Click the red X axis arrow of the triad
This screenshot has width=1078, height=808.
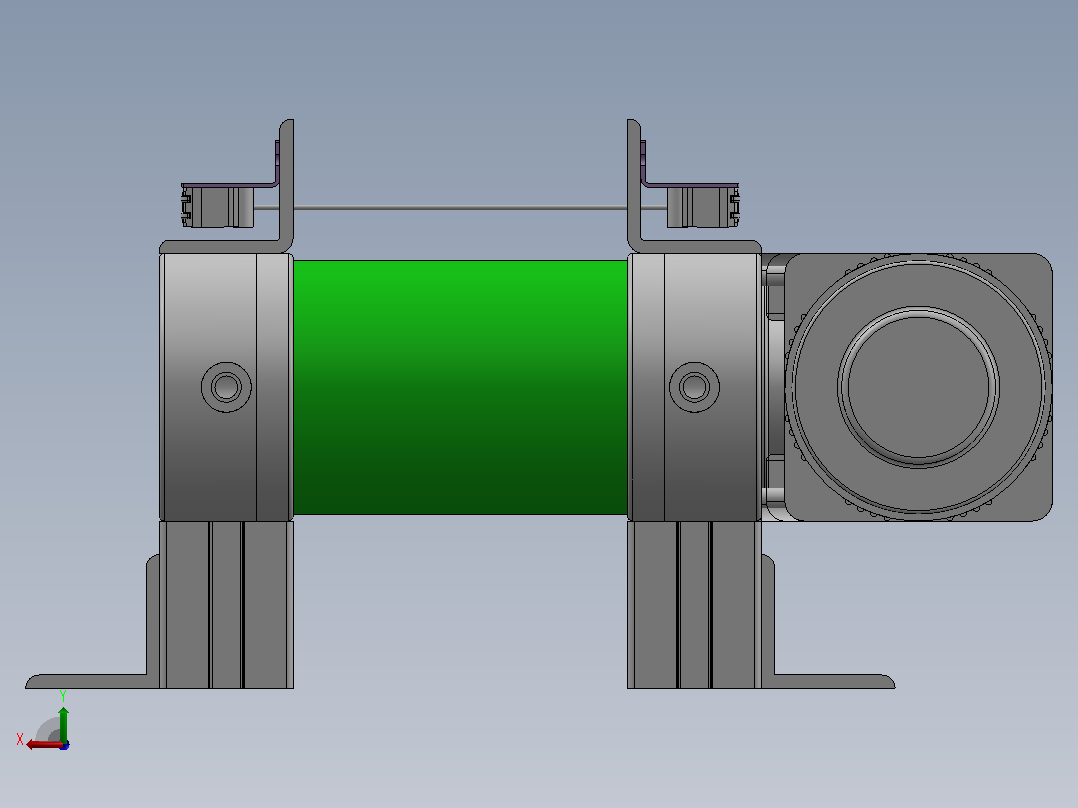click(43, 745)
